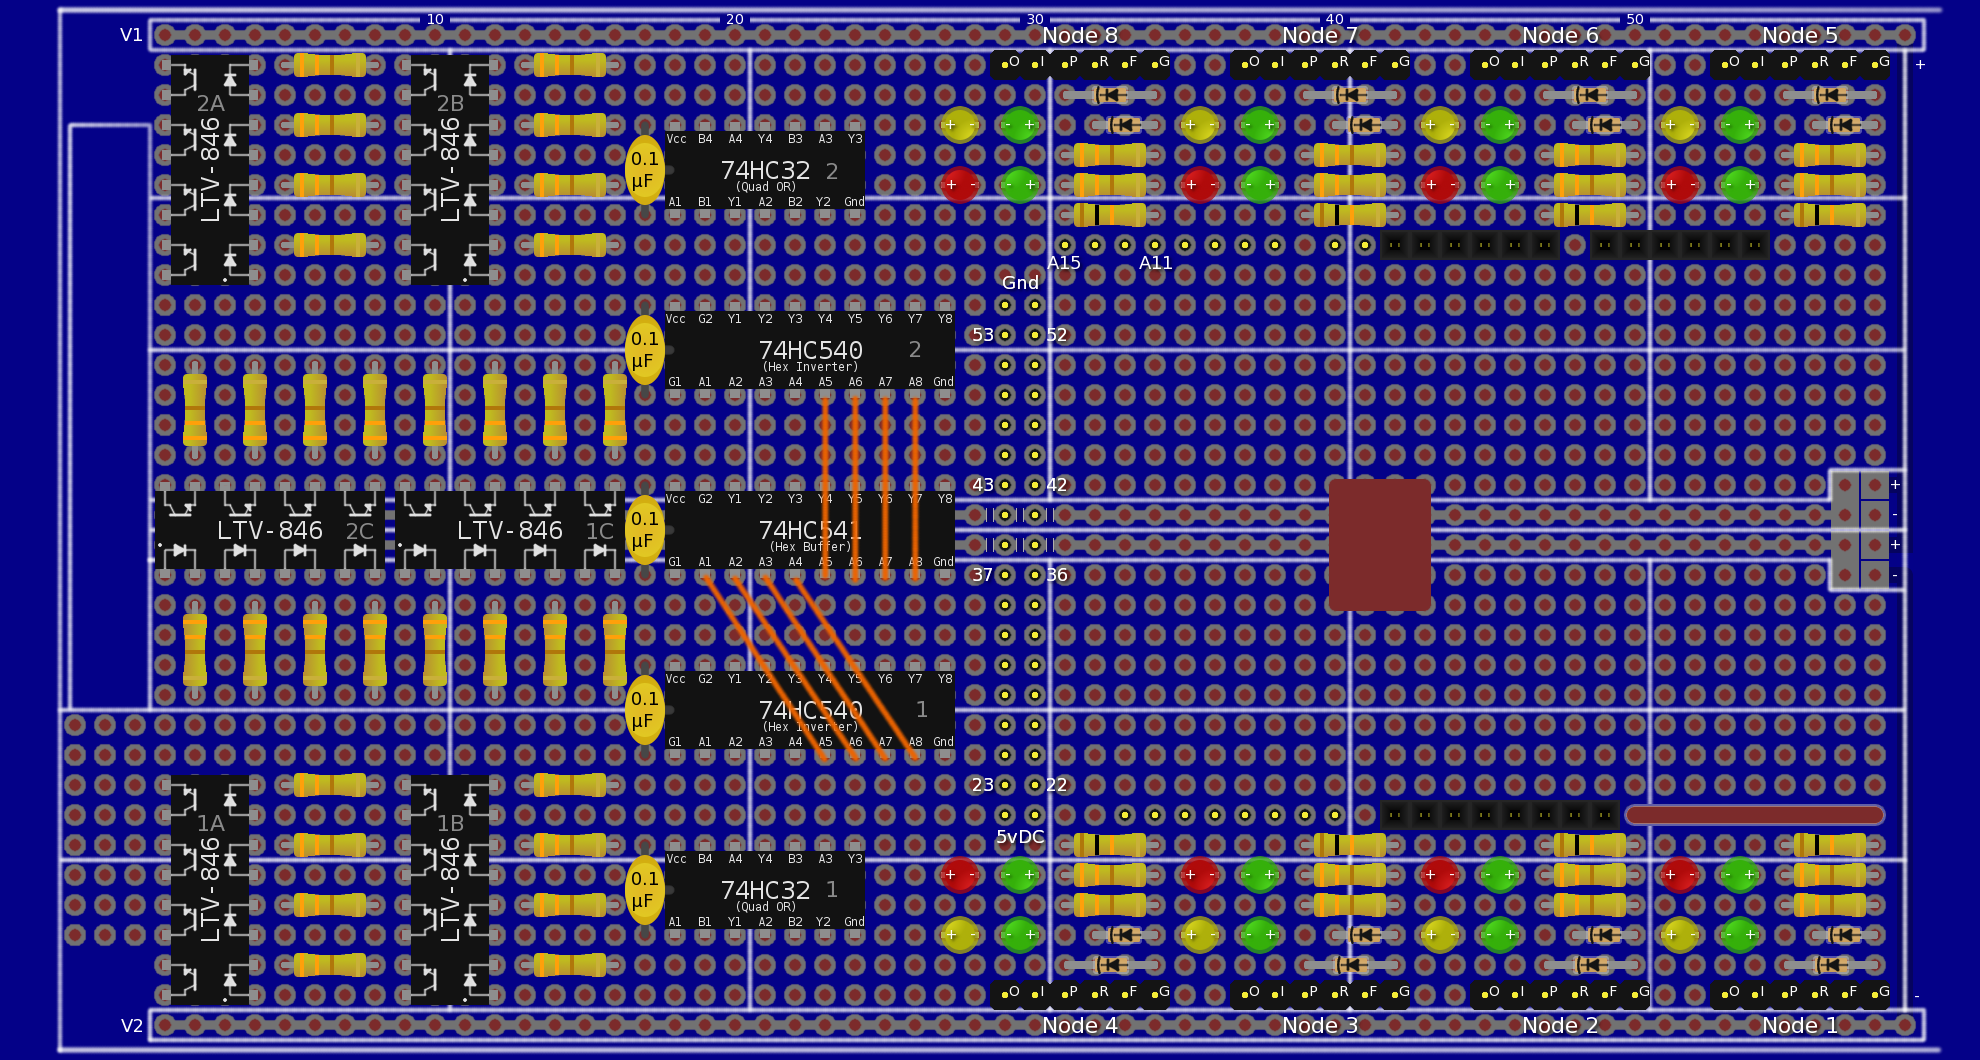Click the LTV-846 optocoupler labeled 2A
The width and height of the screenshot is (1980, 1060).
point(210,170)
